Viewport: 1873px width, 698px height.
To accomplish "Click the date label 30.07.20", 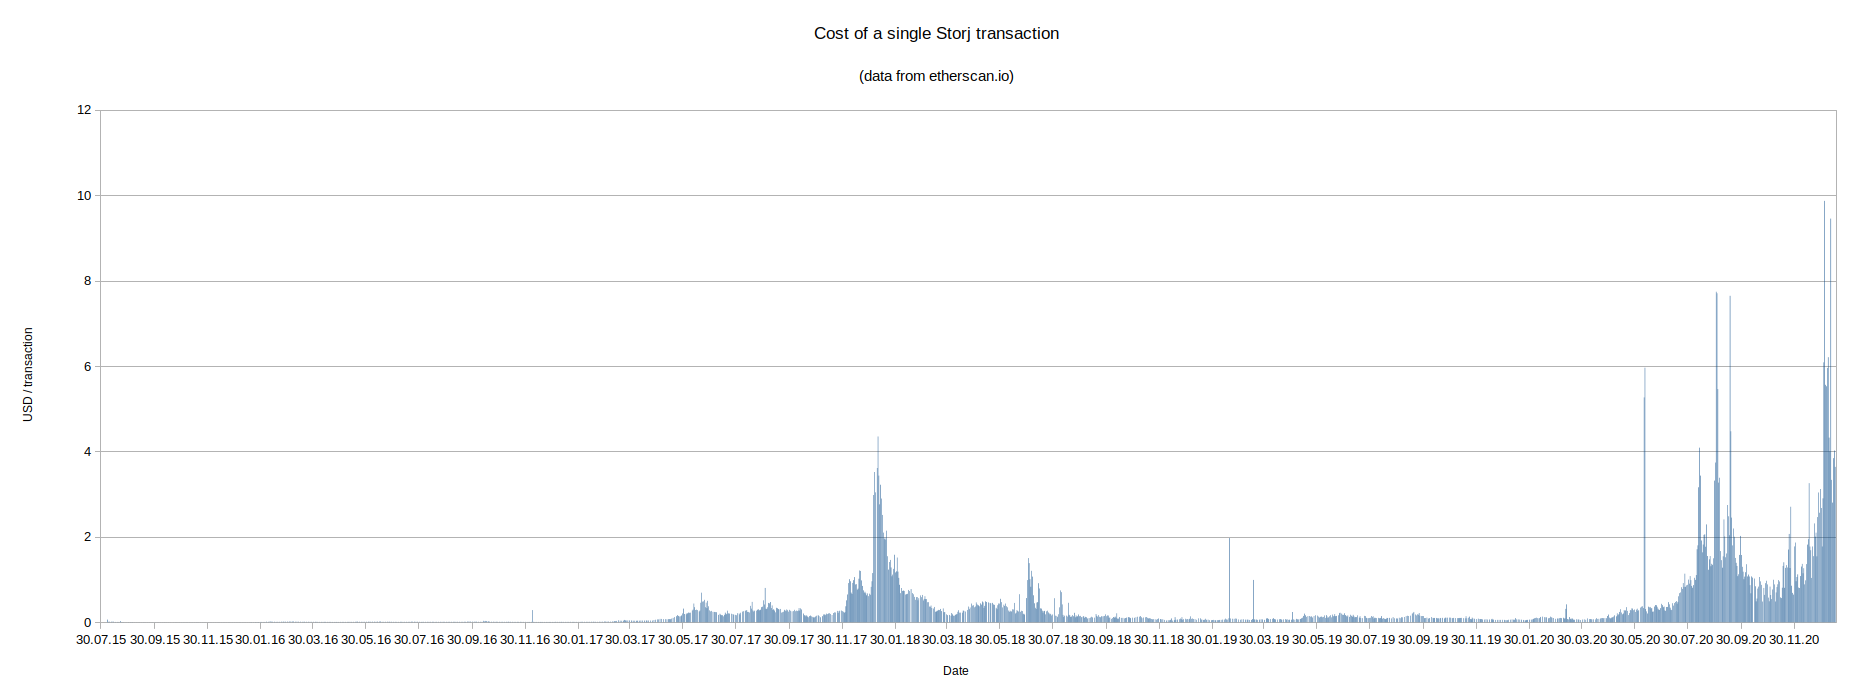I will point(1688,639).
